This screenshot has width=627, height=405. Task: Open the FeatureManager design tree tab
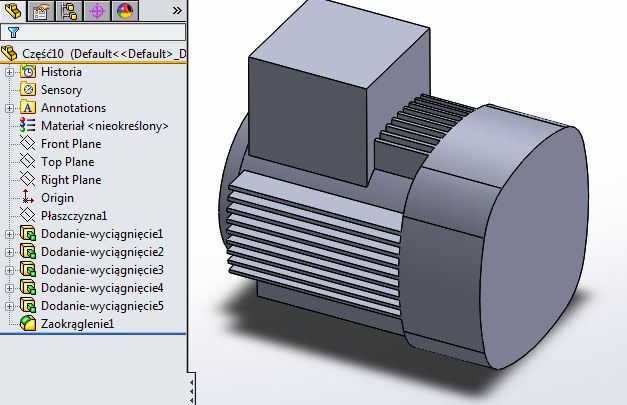(13, 11)
